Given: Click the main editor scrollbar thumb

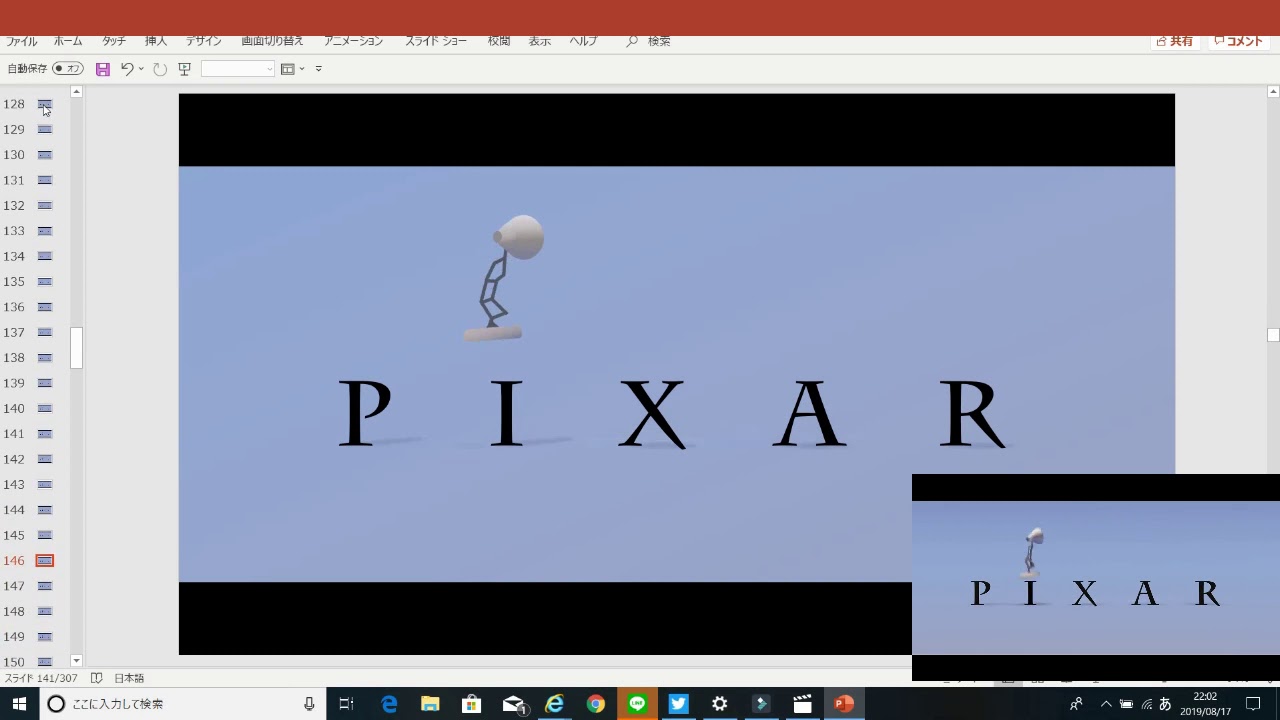Looking at the screenshot, I should coord(1273,335).
